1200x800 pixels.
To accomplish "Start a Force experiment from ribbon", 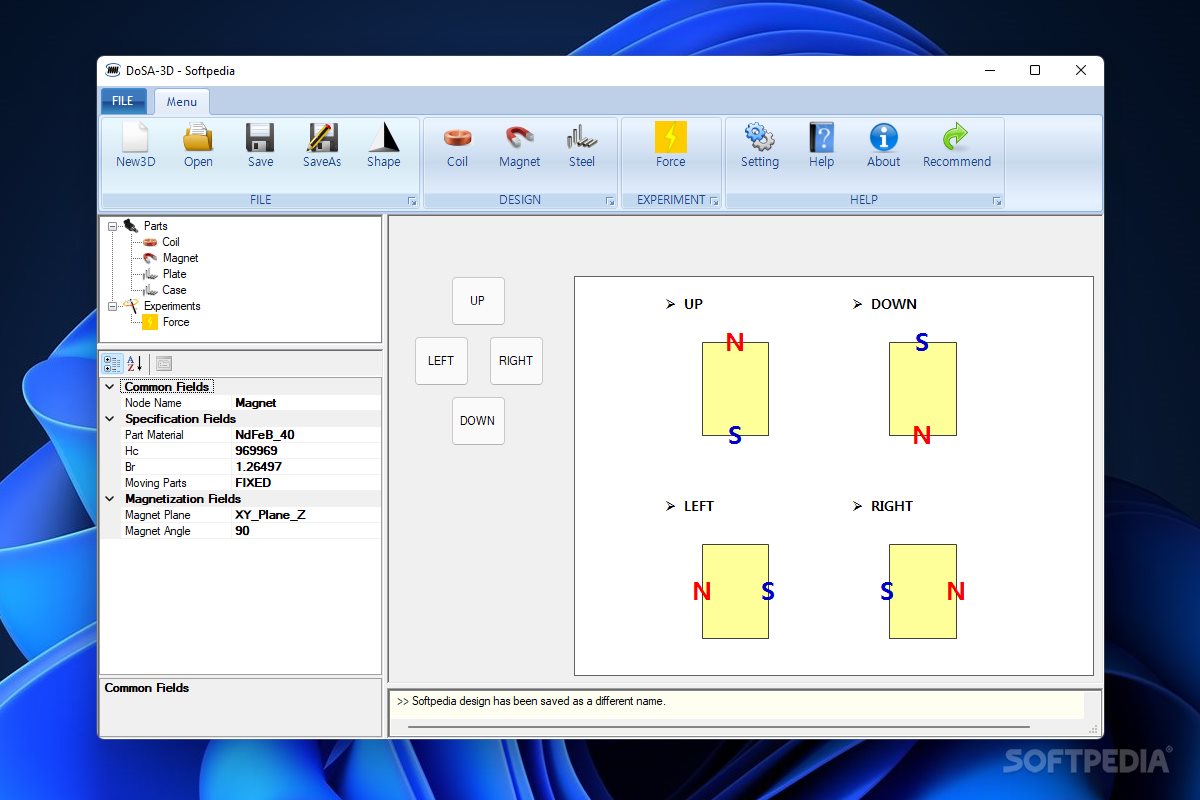I will tap(671, 138).
